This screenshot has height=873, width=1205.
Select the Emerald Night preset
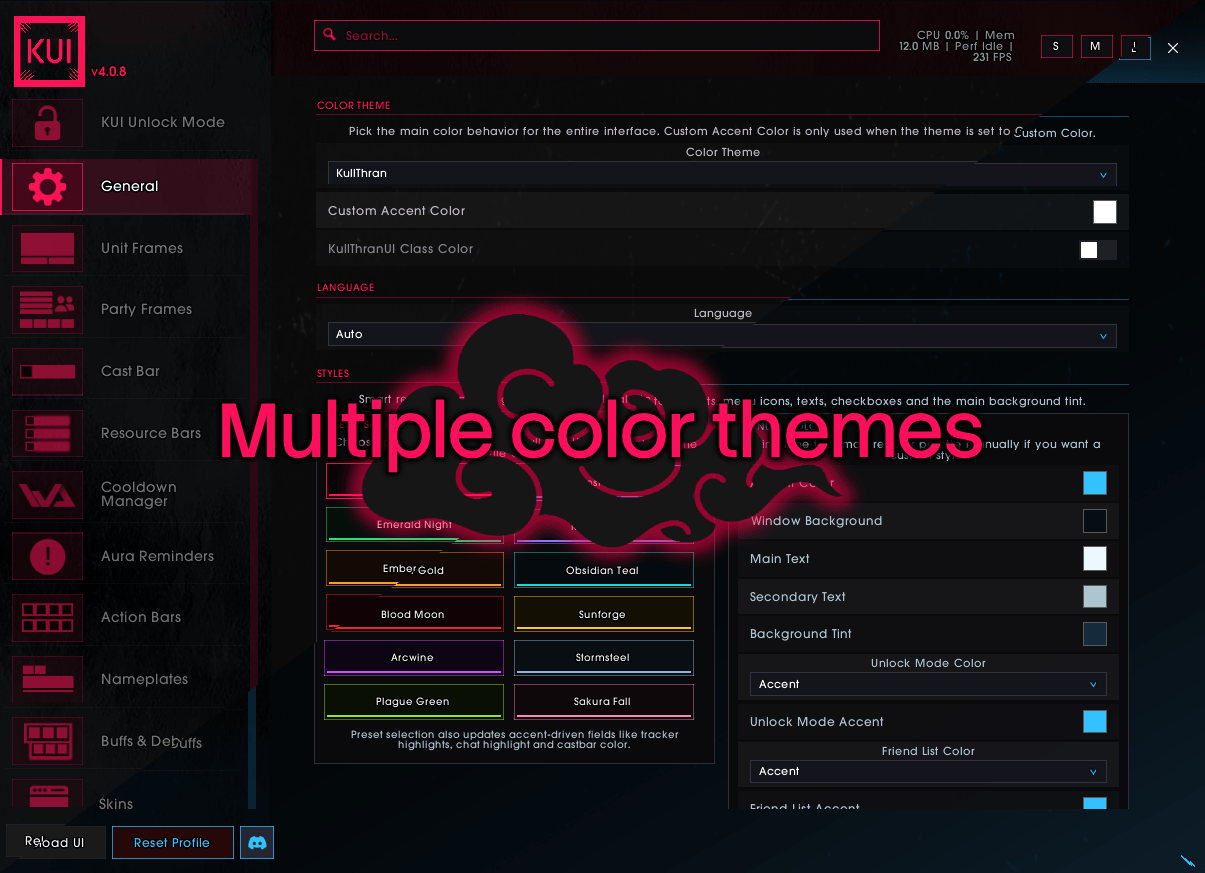pos(414,526)
